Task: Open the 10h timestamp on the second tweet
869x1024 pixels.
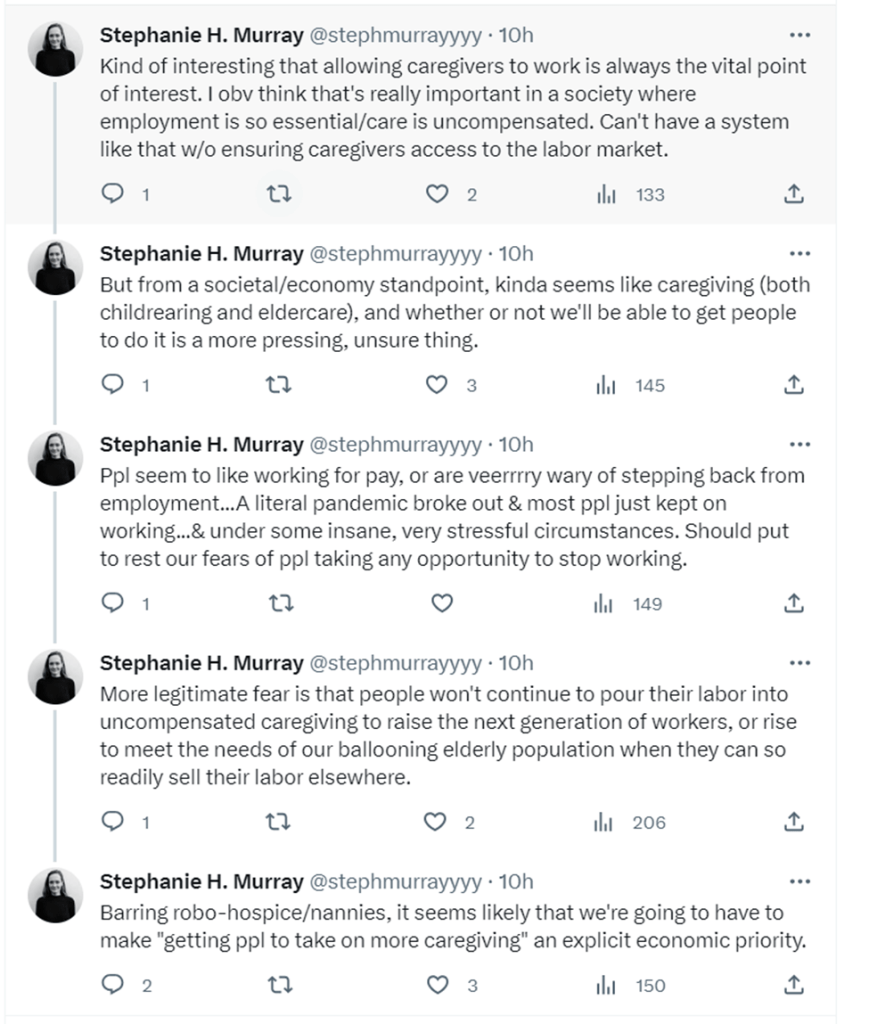Action: pyautogui.click(x=516, y=254)
